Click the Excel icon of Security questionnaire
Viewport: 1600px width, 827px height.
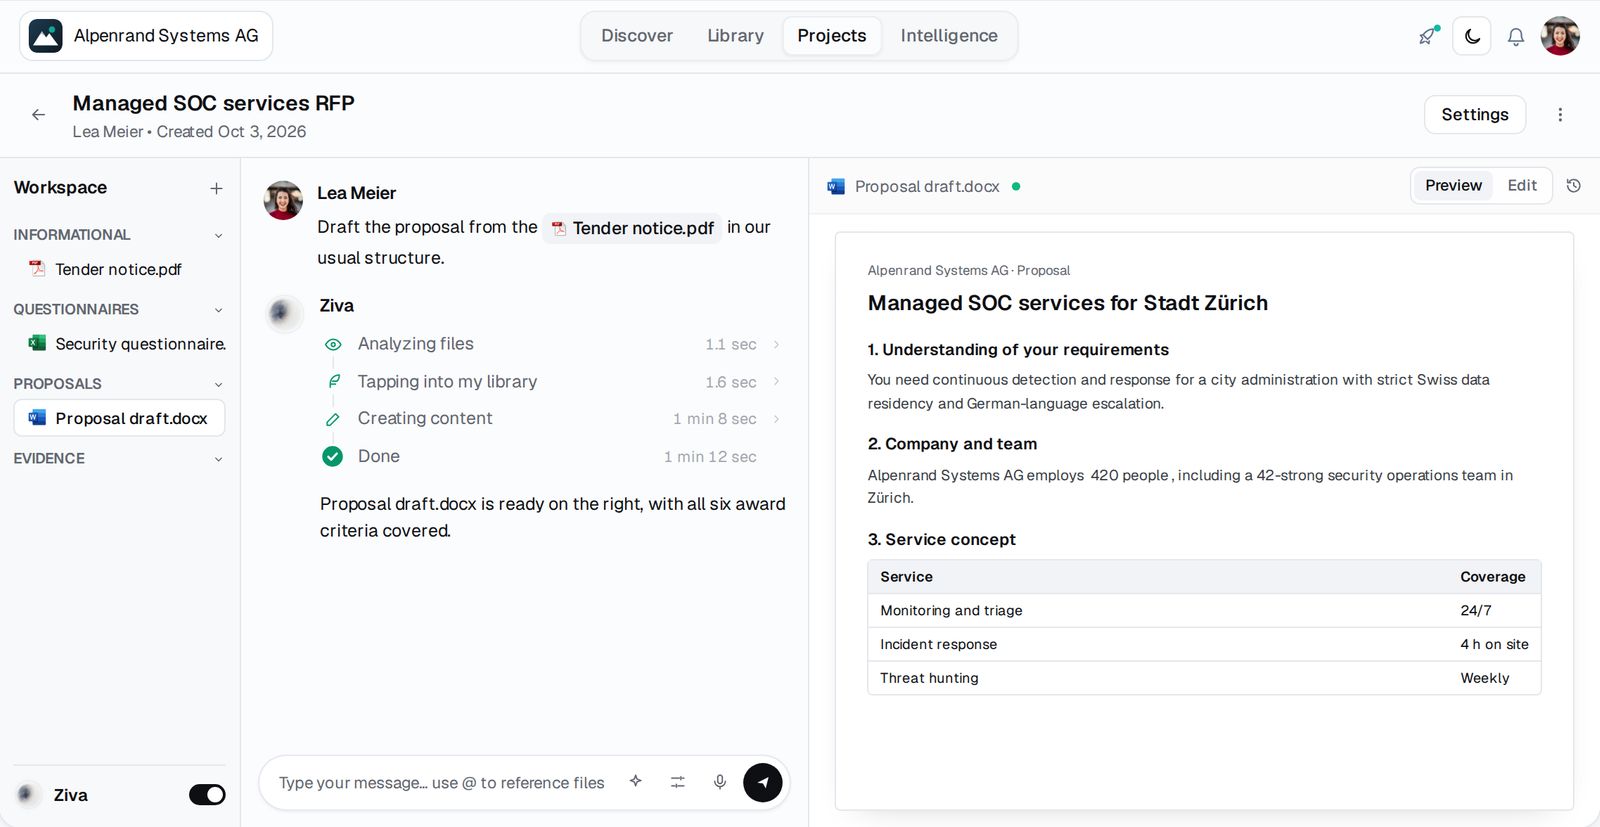38,343
